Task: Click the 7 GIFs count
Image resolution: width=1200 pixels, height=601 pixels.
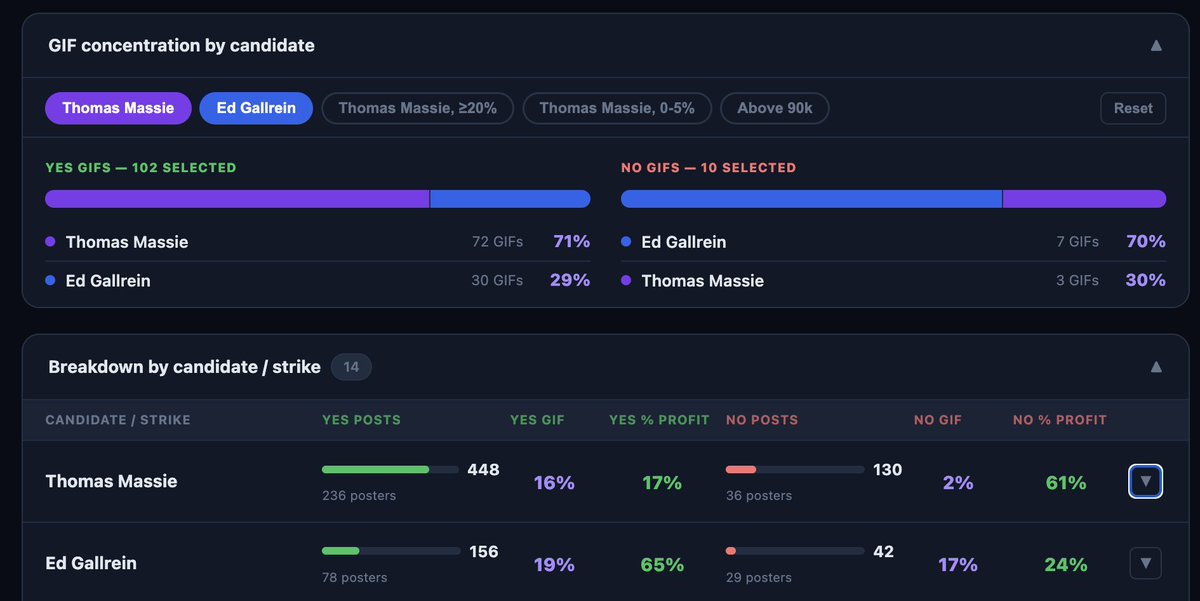Action: coord(1078,242)
